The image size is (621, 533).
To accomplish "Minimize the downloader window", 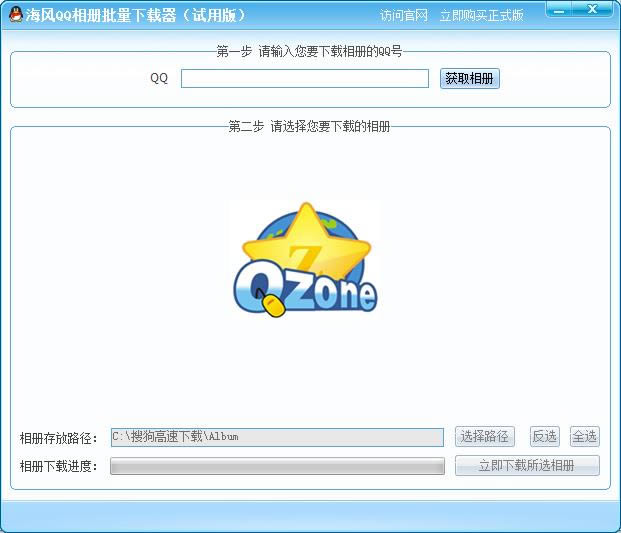I will [x=559, y=10].
